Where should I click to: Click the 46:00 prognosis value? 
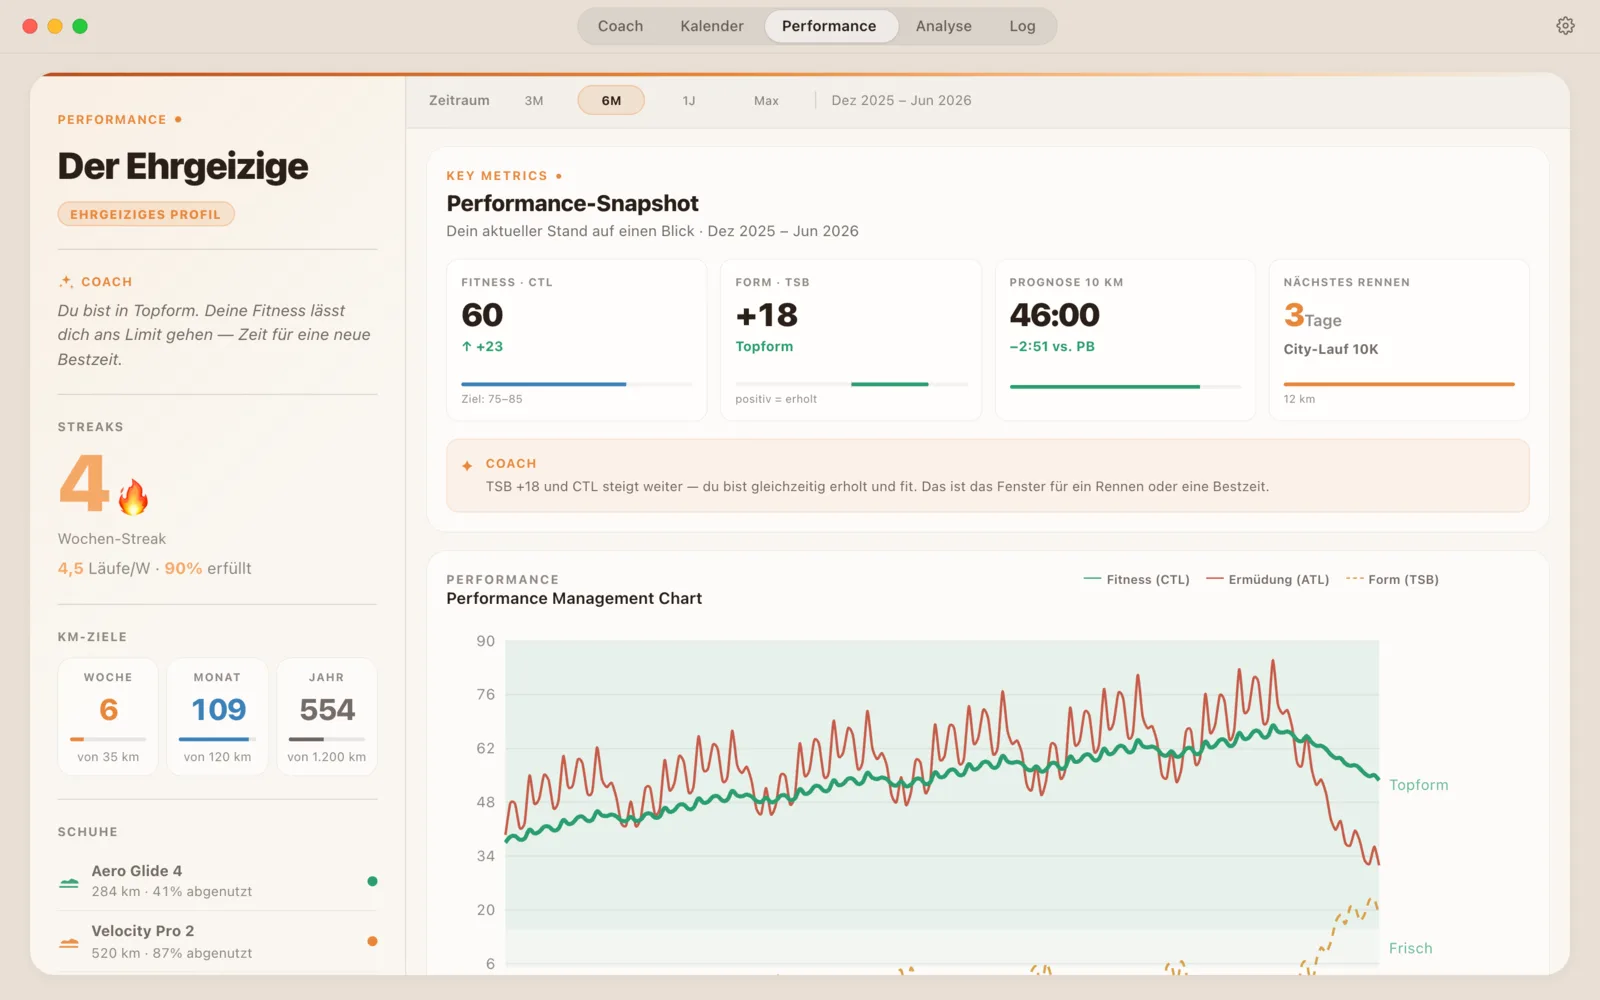(x=1054, y=315)
